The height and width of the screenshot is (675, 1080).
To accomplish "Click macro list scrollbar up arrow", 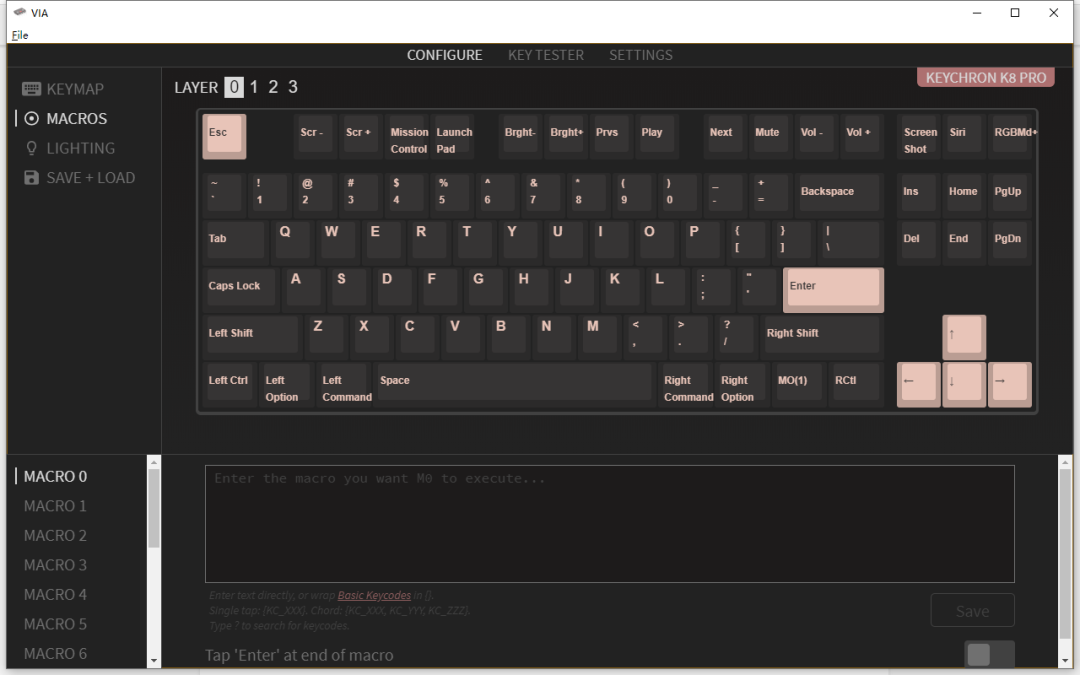I will (x=154, y=461).
